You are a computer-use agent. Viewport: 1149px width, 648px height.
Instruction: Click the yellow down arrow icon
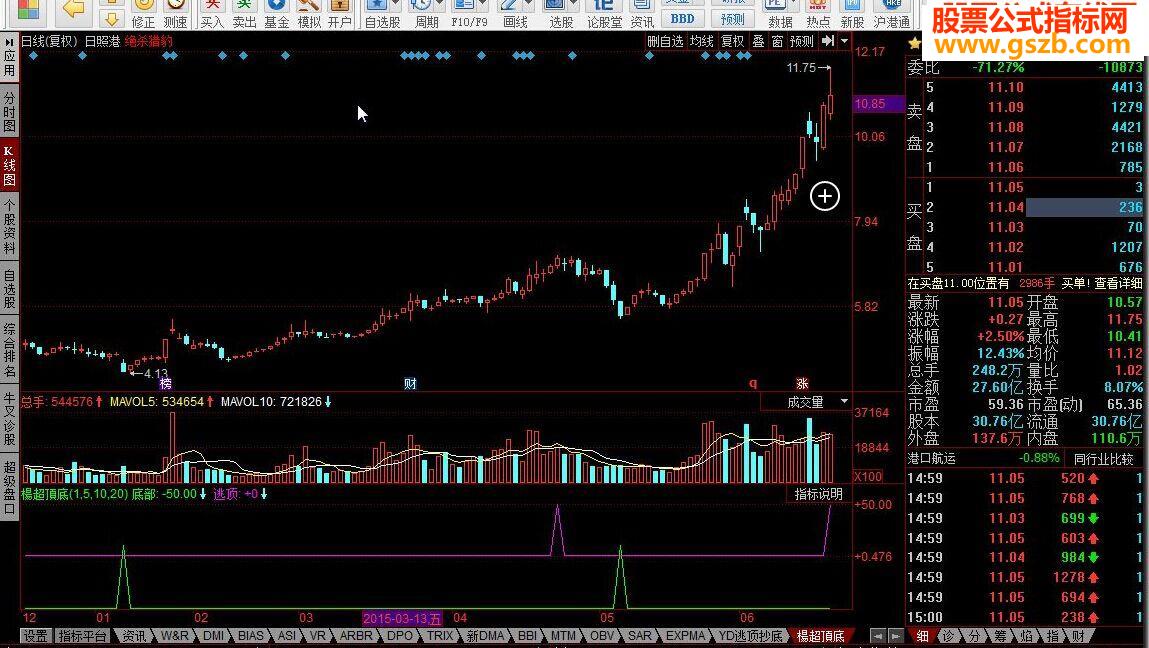[111, 18]
